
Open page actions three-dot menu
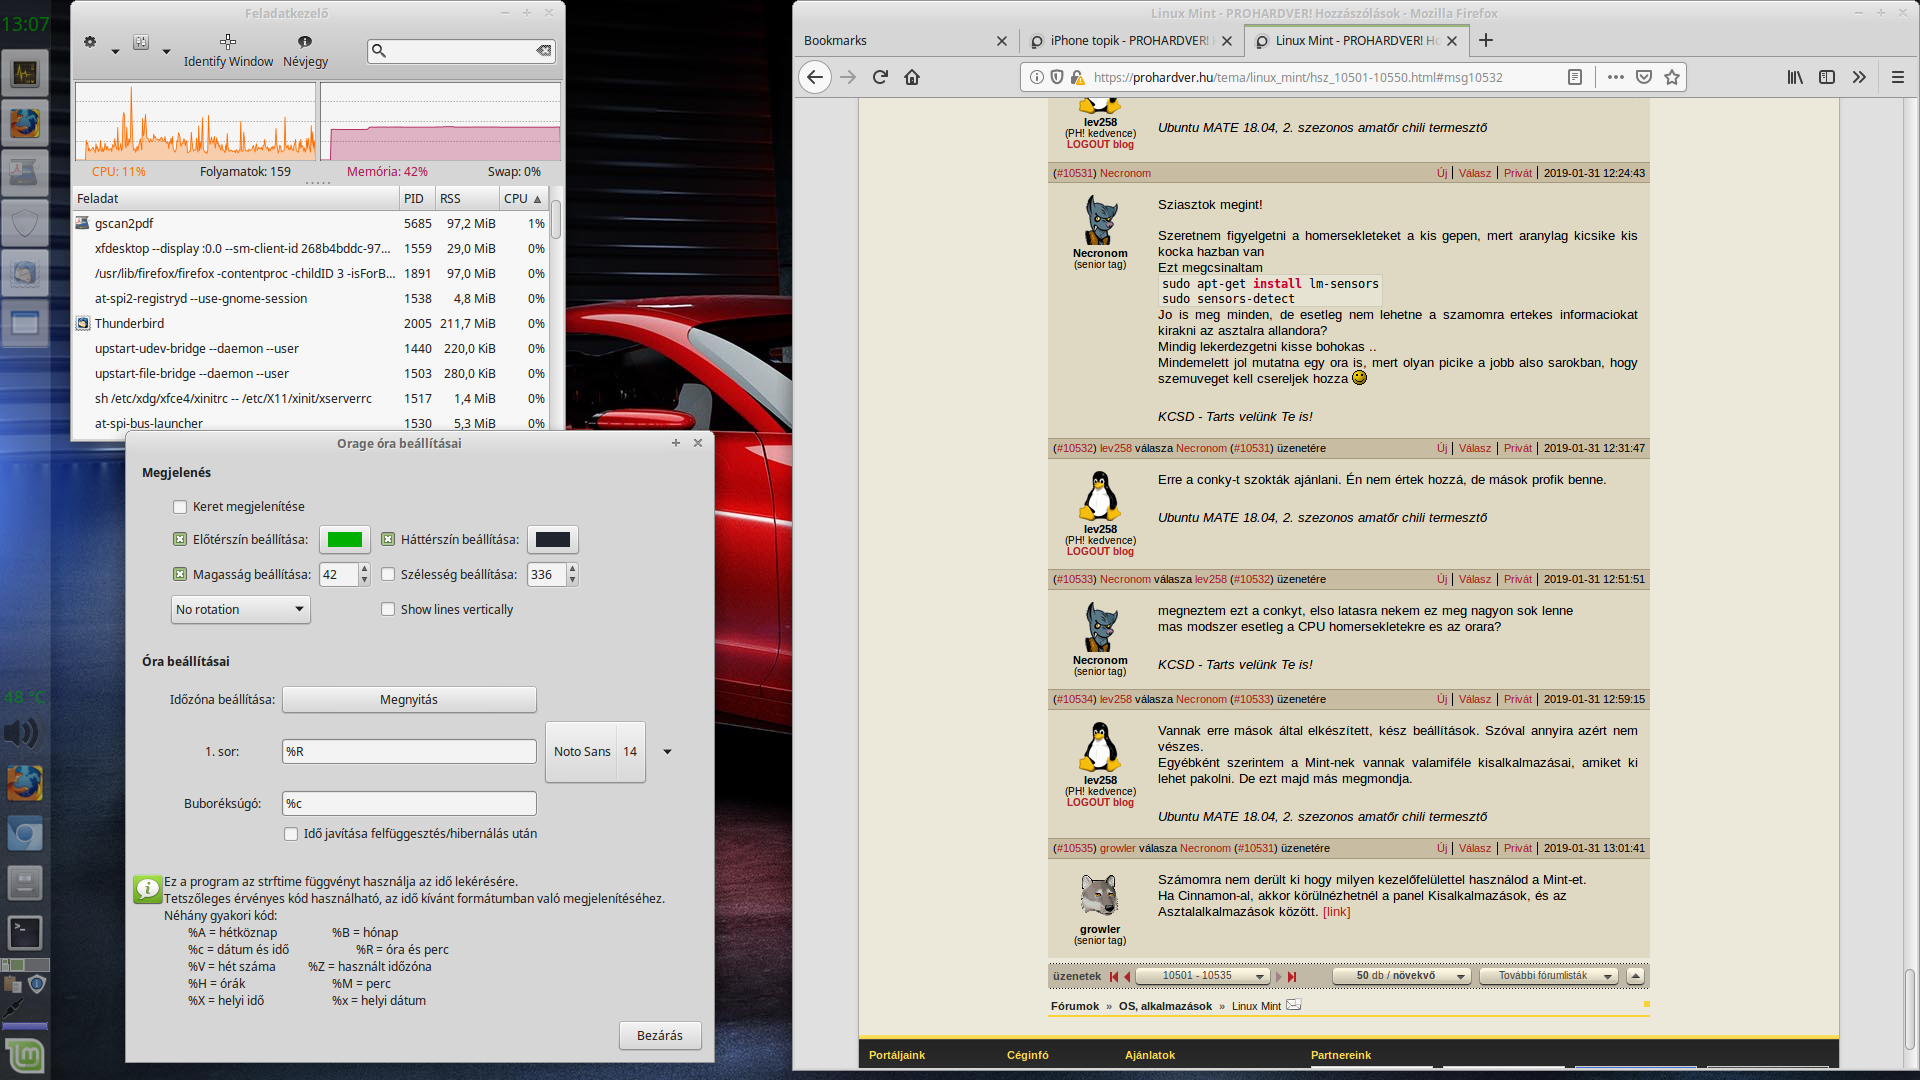pyautogui.click(x=1616, y=77)
